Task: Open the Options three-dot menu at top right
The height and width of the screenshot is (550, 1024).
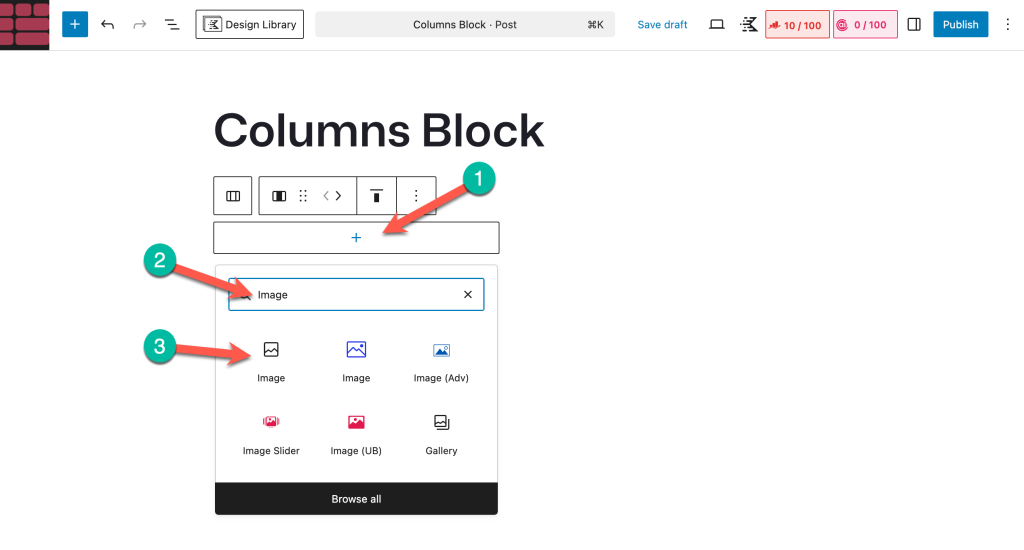Action: 1007,24
